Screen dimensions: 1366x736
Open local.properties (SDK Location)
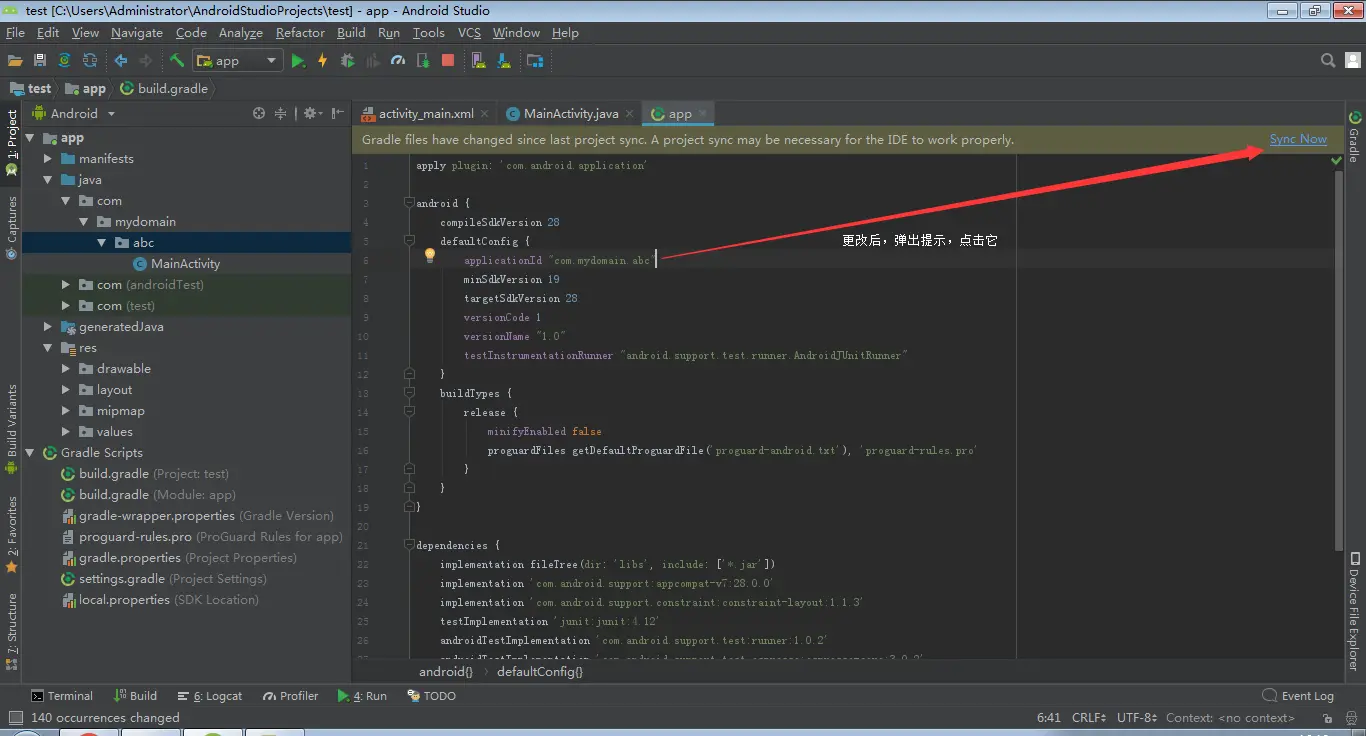pyautogui.click(x=160, y=600)
